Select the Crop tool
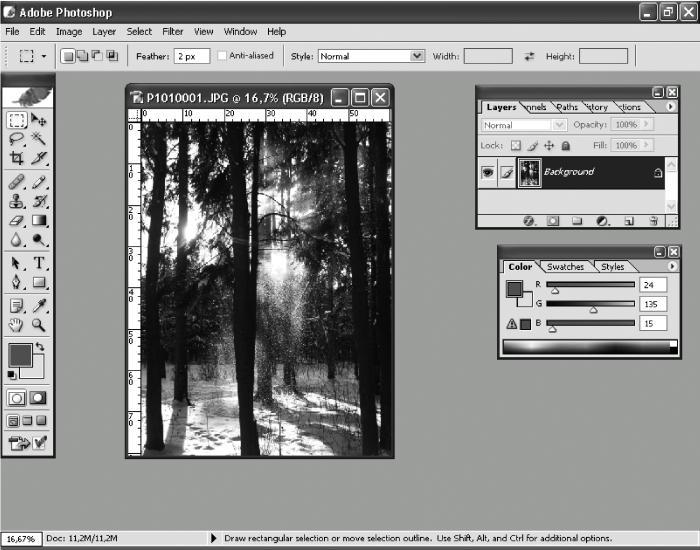700x550 pixels. [17, 158]
